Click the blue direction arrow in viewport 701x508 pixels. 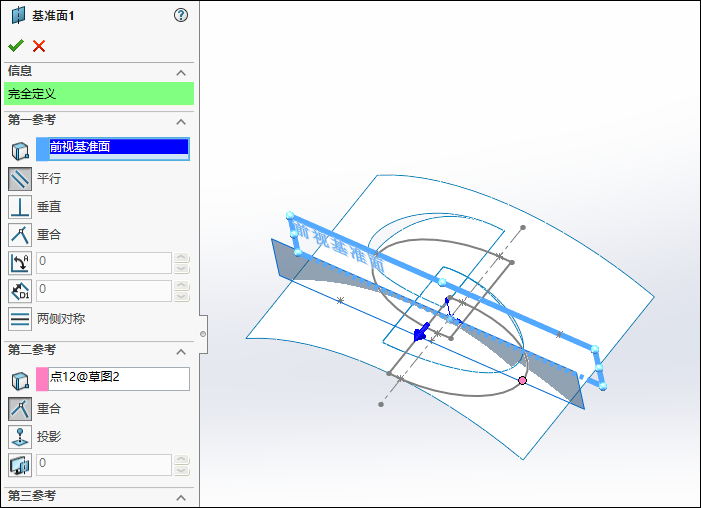[x=421, y=333]
